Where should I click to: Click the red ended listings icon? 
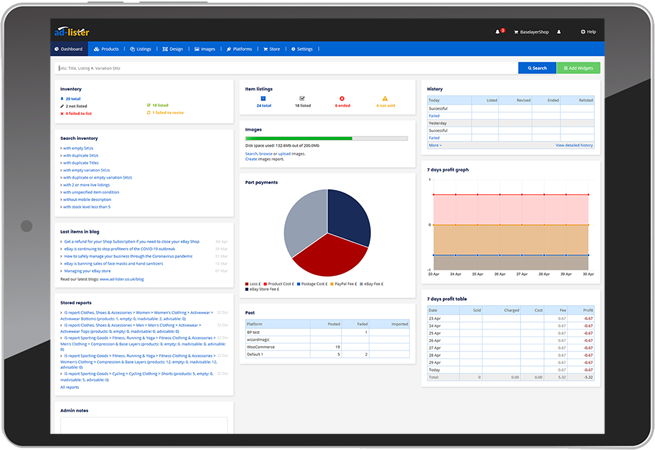pos(342,98)
